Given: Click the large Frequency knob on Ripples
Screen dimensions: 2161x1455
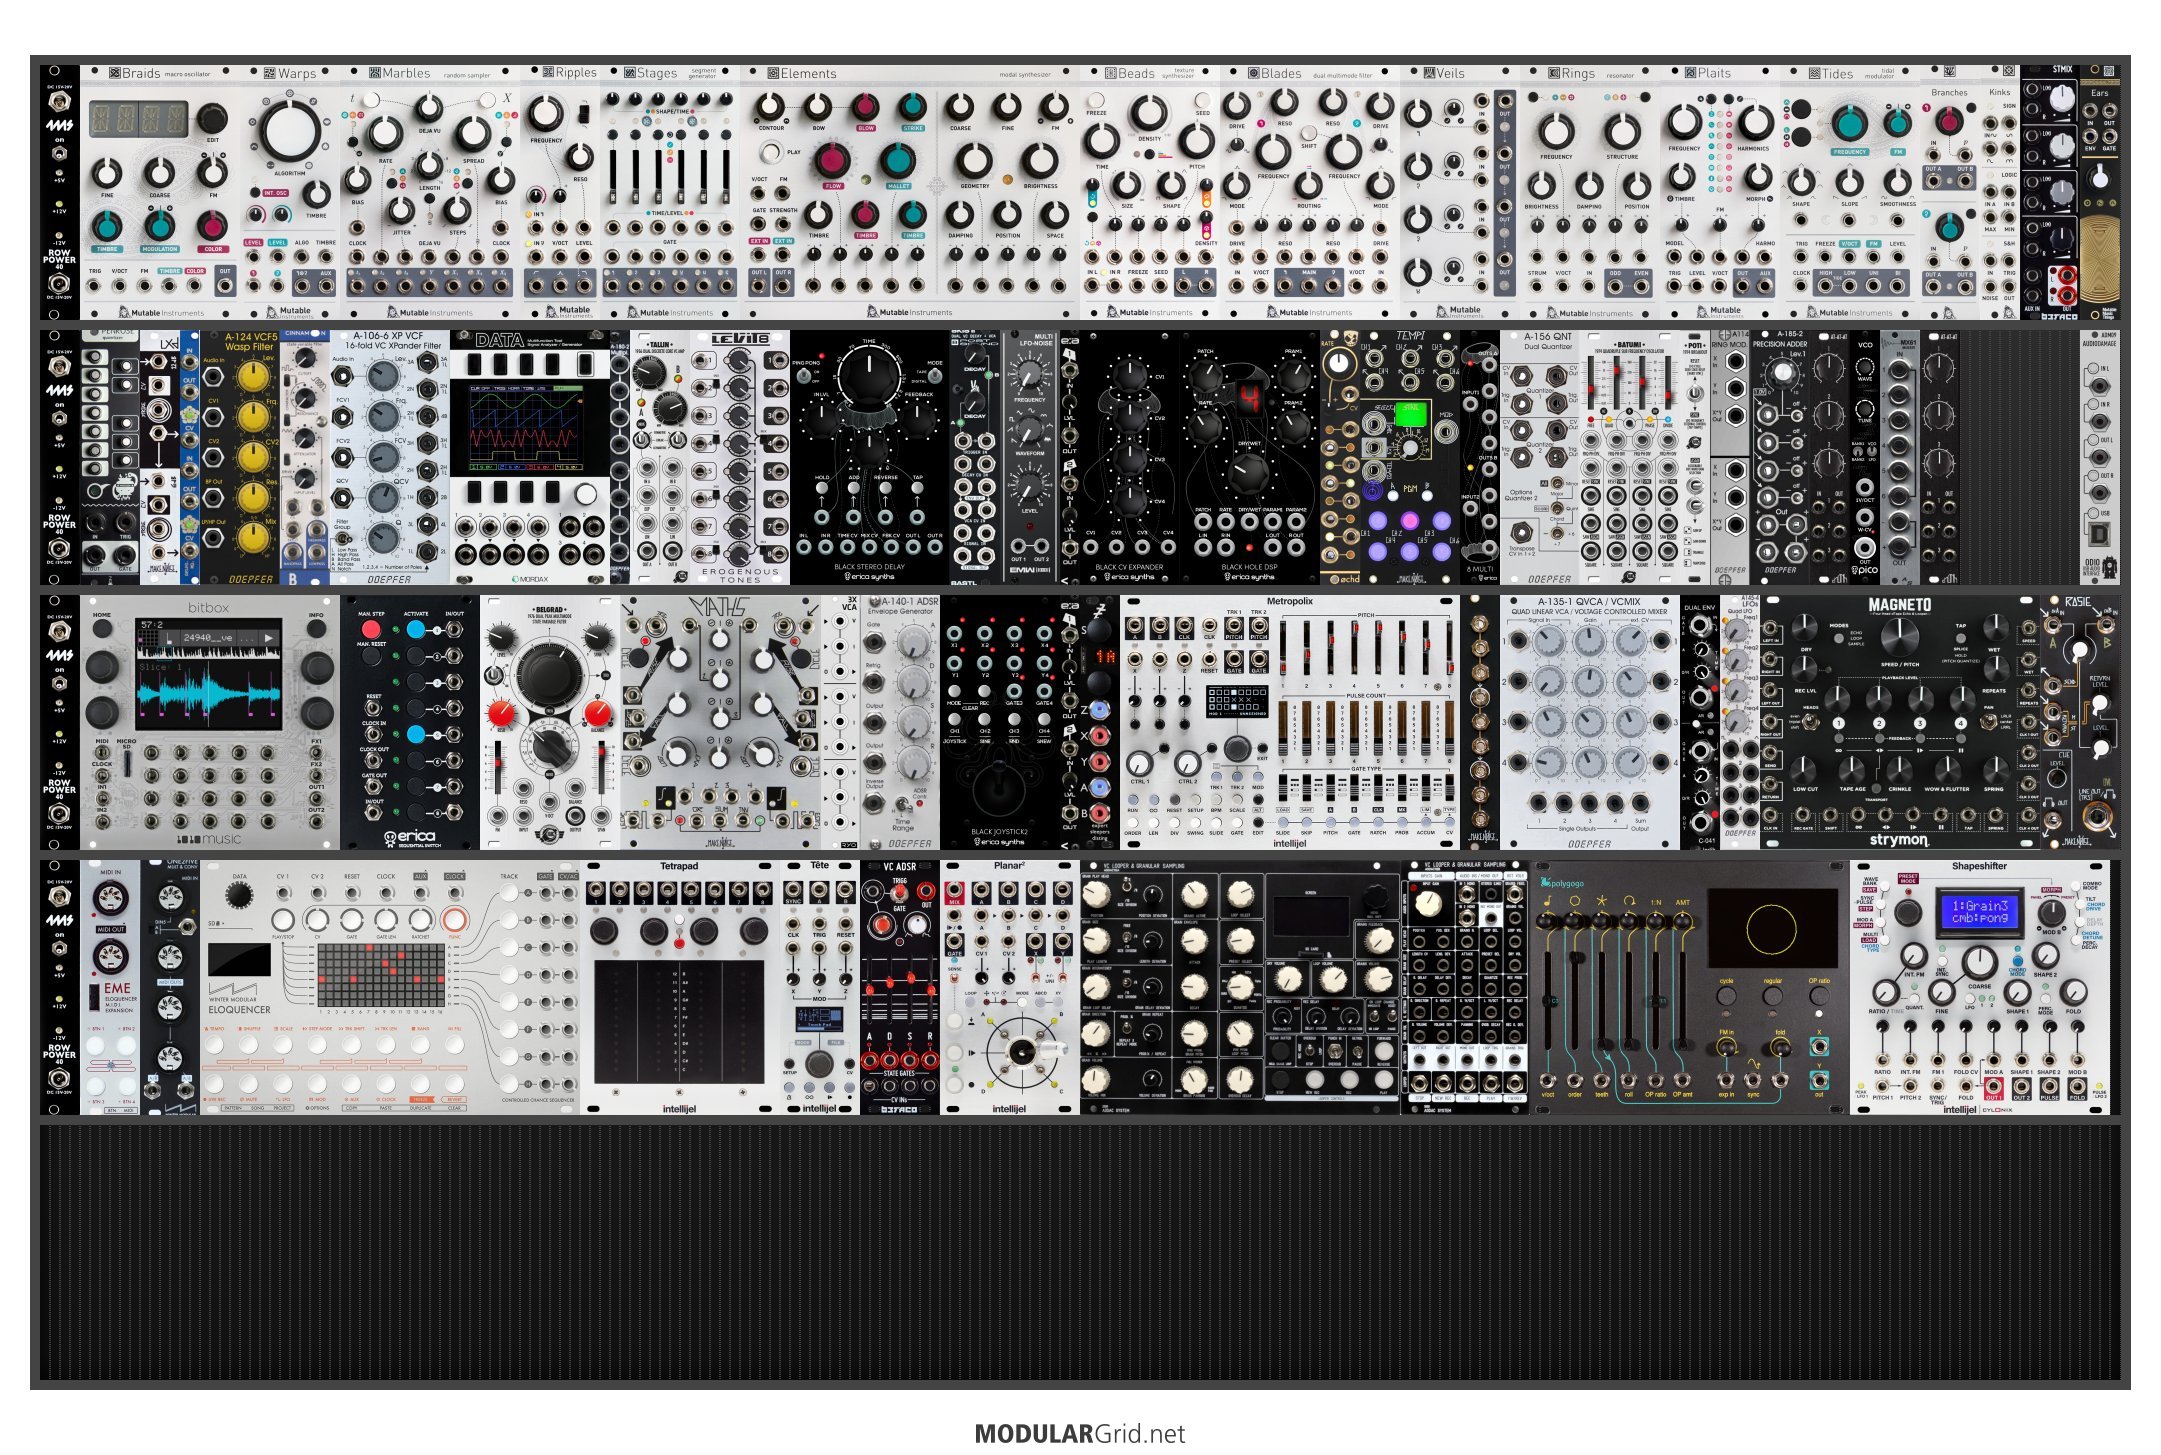Looking at the screenshot, I should click(x=546, y=112).
